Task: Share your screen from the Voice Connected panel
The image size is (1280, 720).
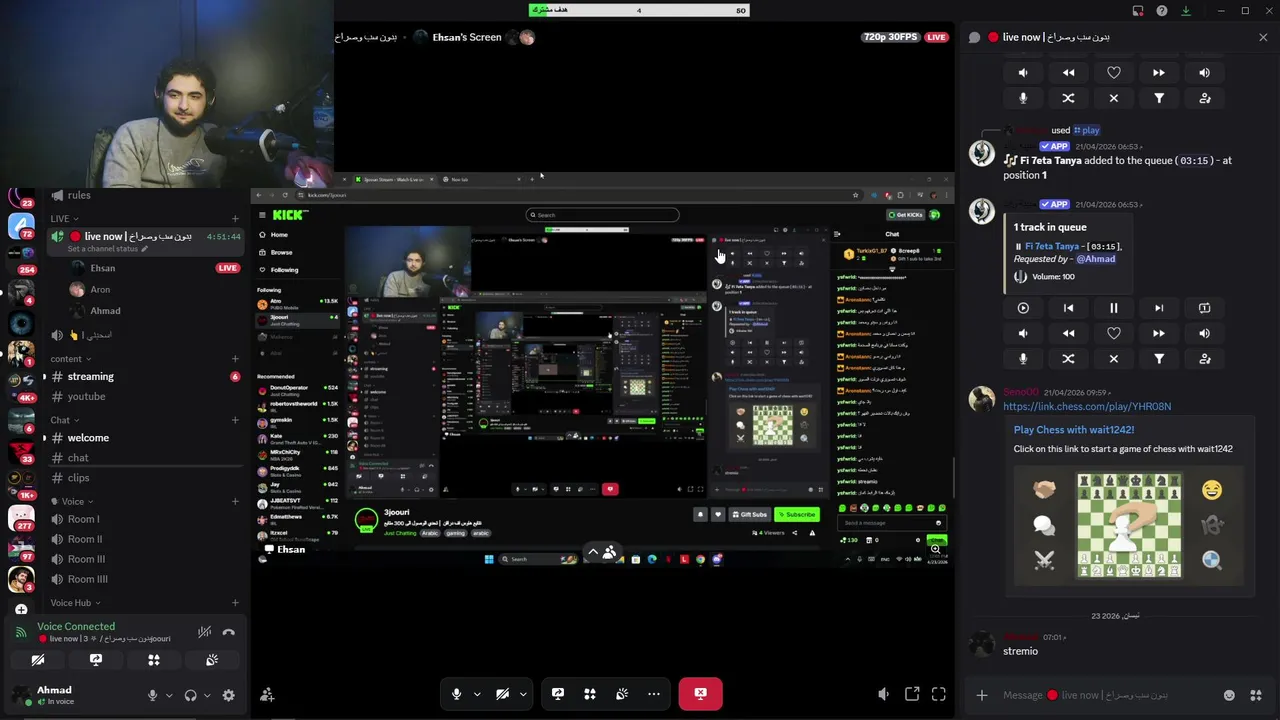Action: pyautogui.click(x=96, y=660)
